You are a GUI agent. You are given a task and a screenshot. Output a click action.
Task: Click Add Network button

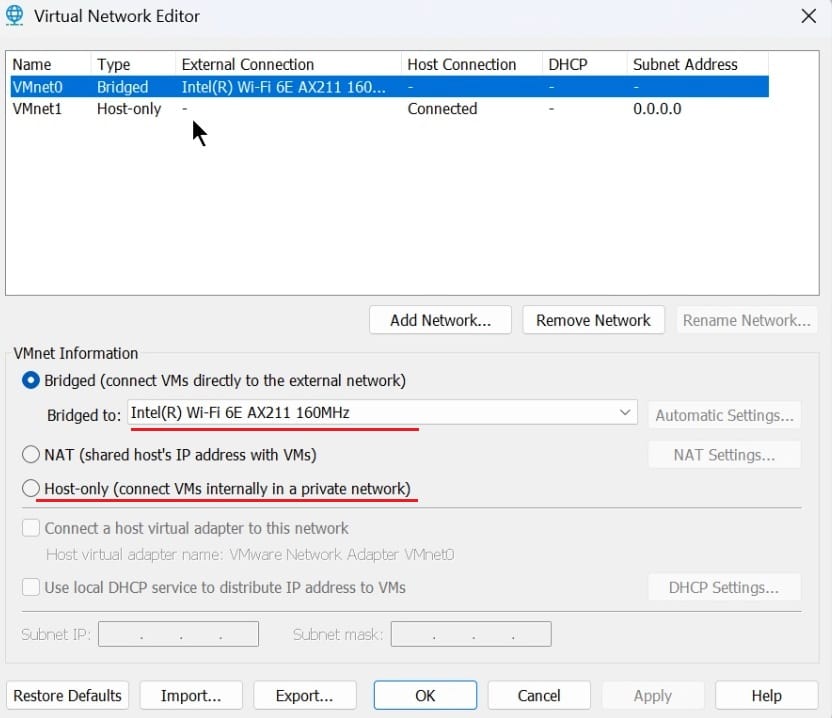[x=440, y=319]
